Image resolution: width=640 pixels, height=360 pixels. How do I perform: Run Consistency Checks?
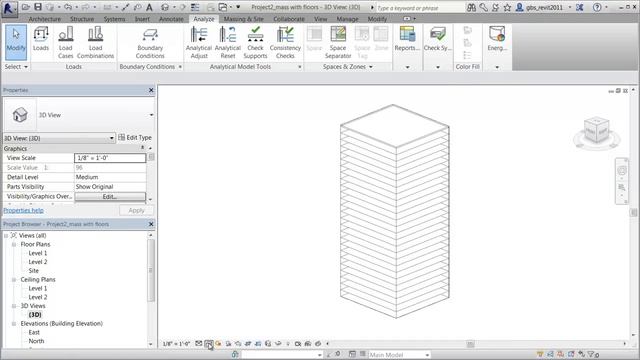pyautogui.click(x=285, y=42)
